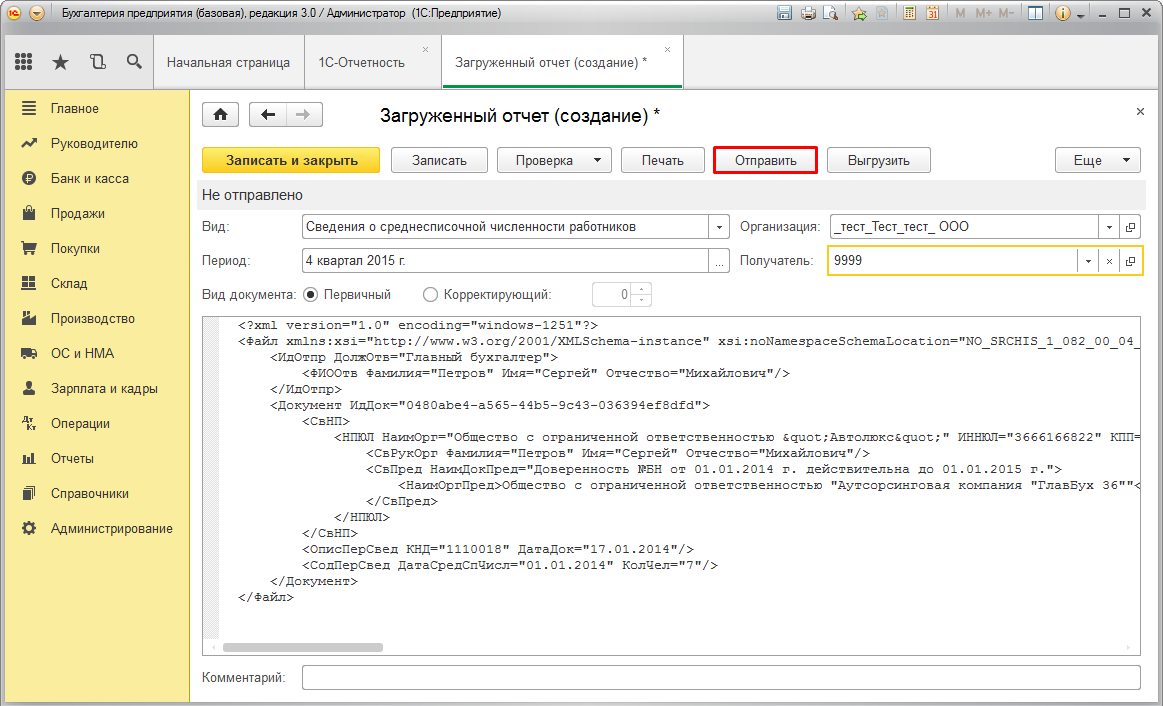Click the M- memory button
This screenshot has width=1163, height=706.
pyautogui.click(x=1006, y=13)
